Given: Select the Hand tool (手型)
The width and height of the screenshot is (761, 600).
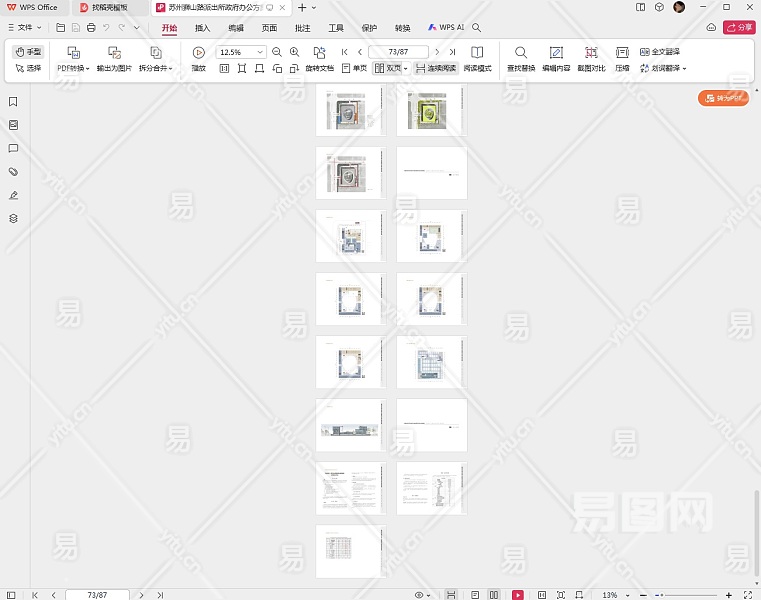Looking at the screenshot, I should coord(29,52).
